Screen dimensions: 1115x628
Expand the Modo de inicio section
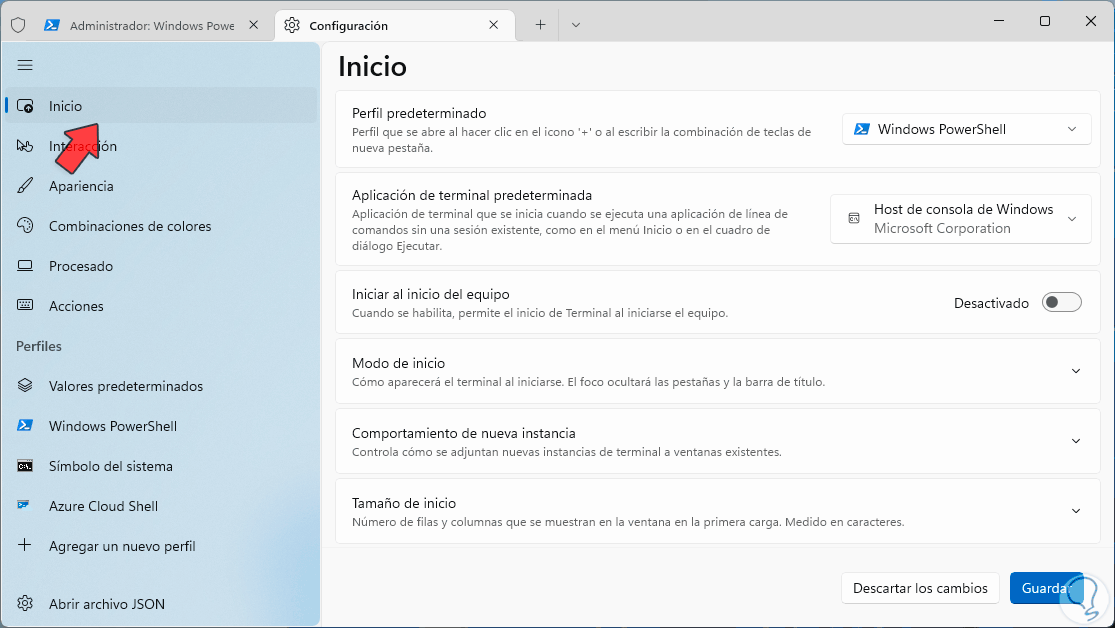point(1076,371)
